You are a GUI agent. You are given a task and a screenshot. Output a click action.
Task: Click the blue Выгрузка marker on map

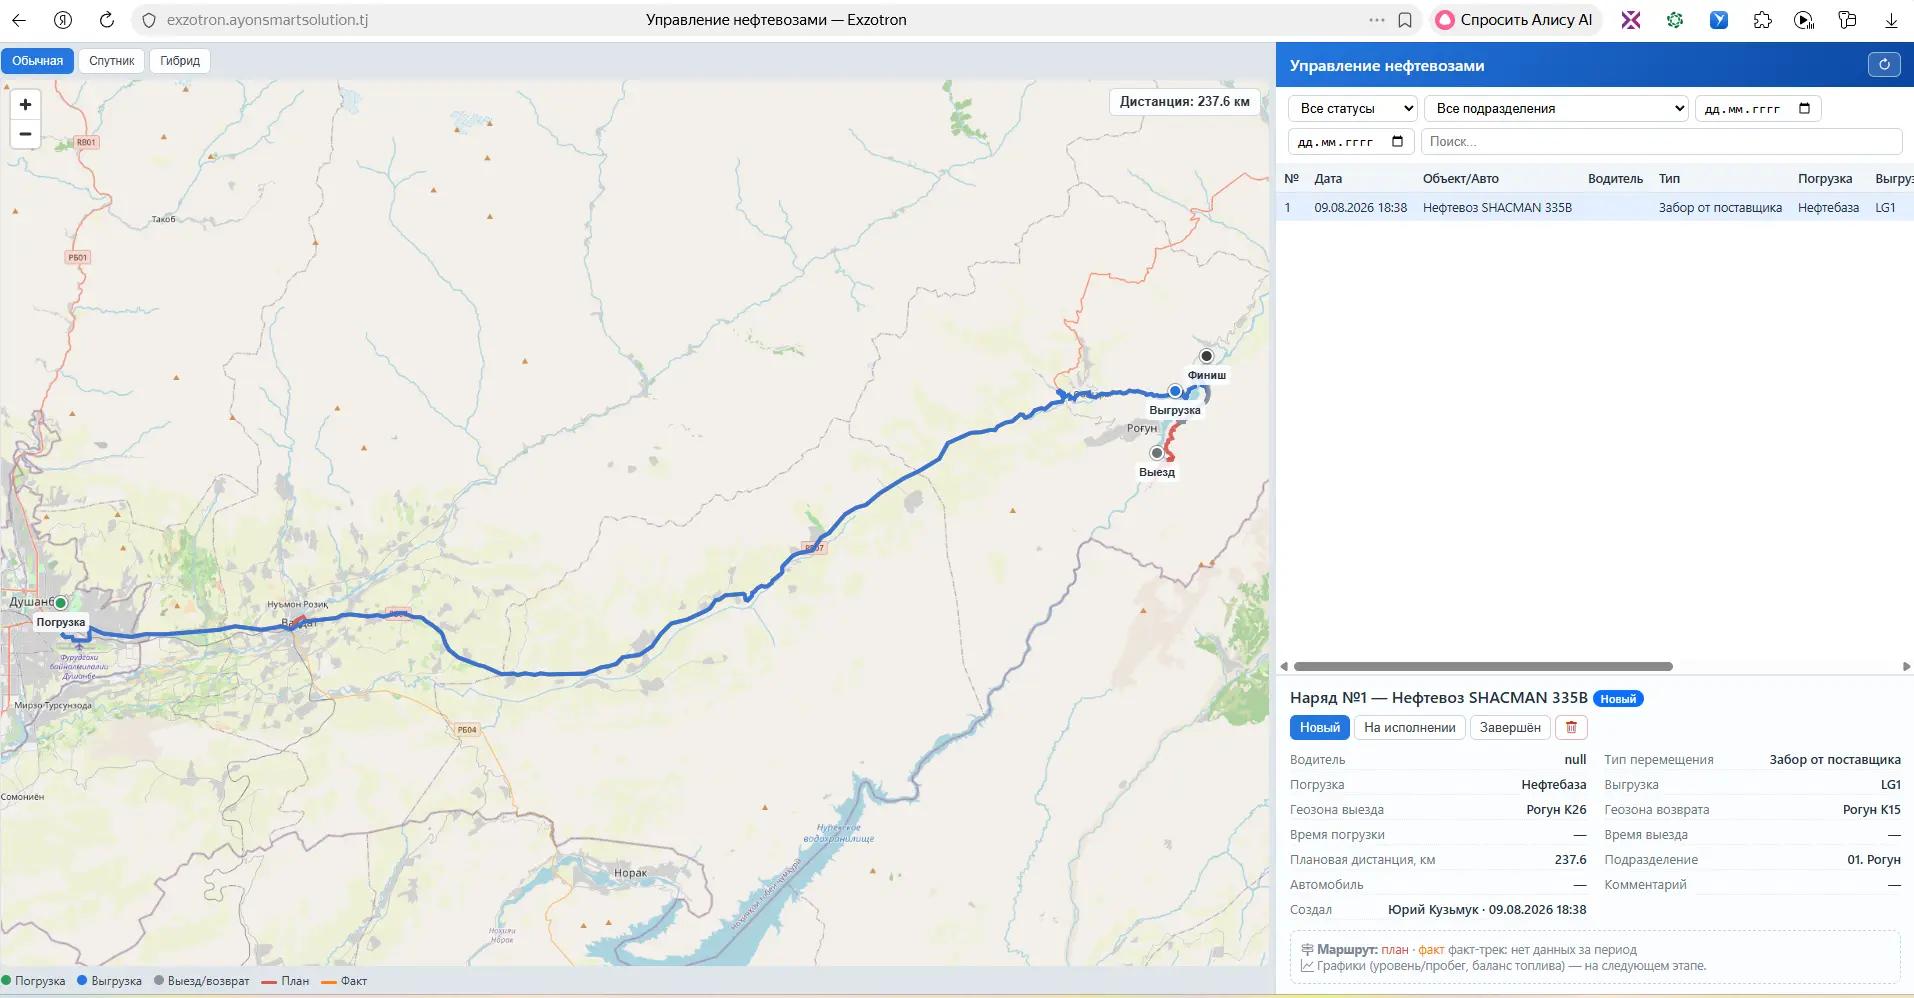1175,391
